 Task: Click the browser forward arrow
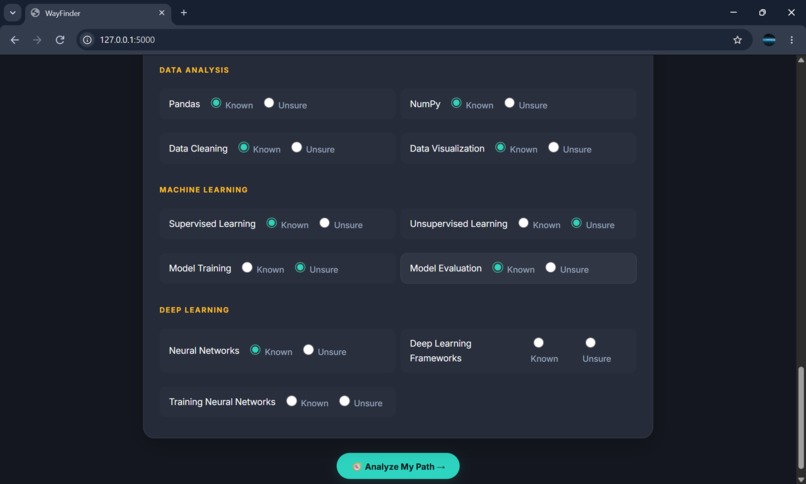pyautogui.click(x=37, y=40)
